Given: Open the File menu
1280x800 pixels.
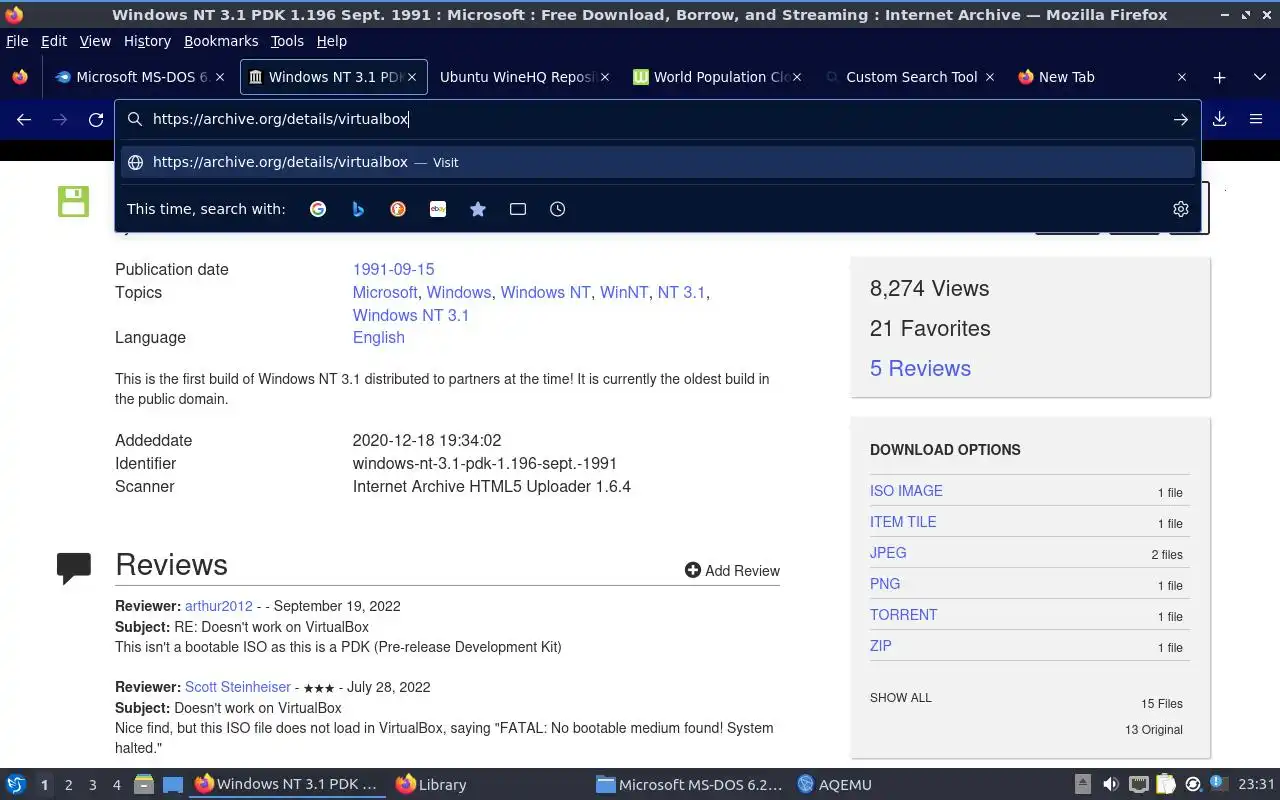Looking at the screenshot, I should (x=17, y=41).
